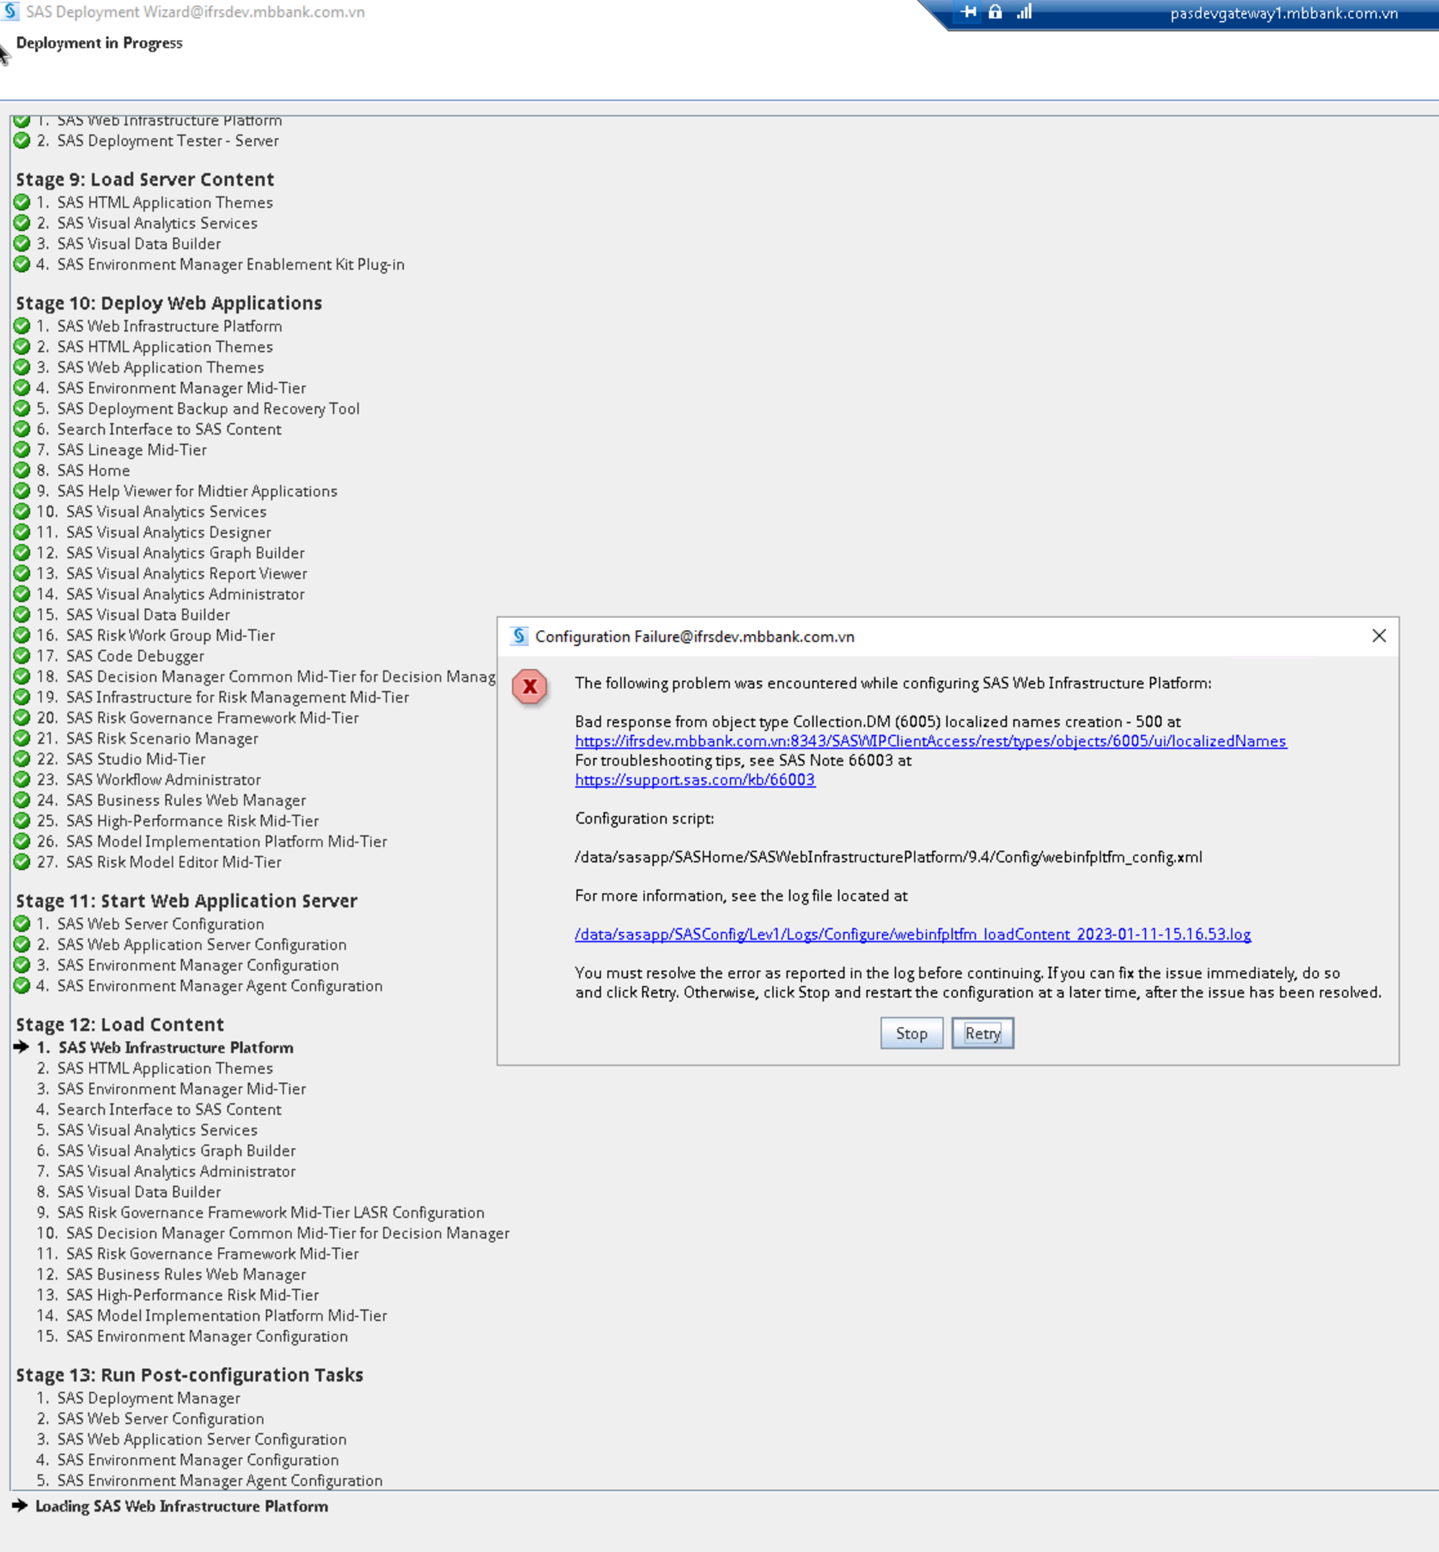Click the pasdevgateway1.mbbank.com.vn host name
1439x1552 pixels.
(x=1284, y=13)
